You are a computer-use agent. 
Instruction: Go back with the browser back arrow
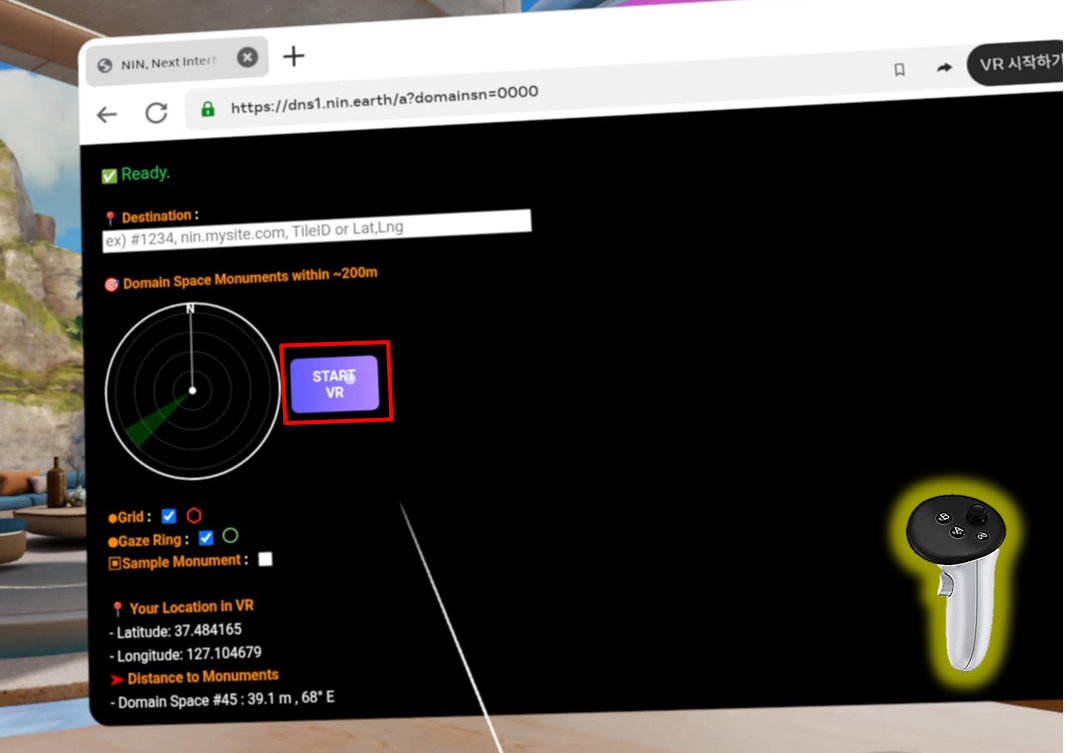(x=107, y=114)
